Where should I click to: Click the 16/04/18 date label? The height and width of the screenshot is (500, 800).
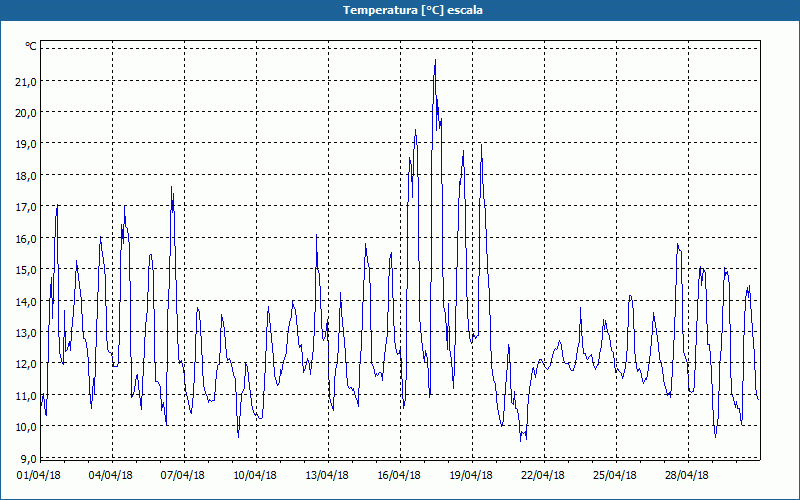pyautogui.click(x=399, y=476)
